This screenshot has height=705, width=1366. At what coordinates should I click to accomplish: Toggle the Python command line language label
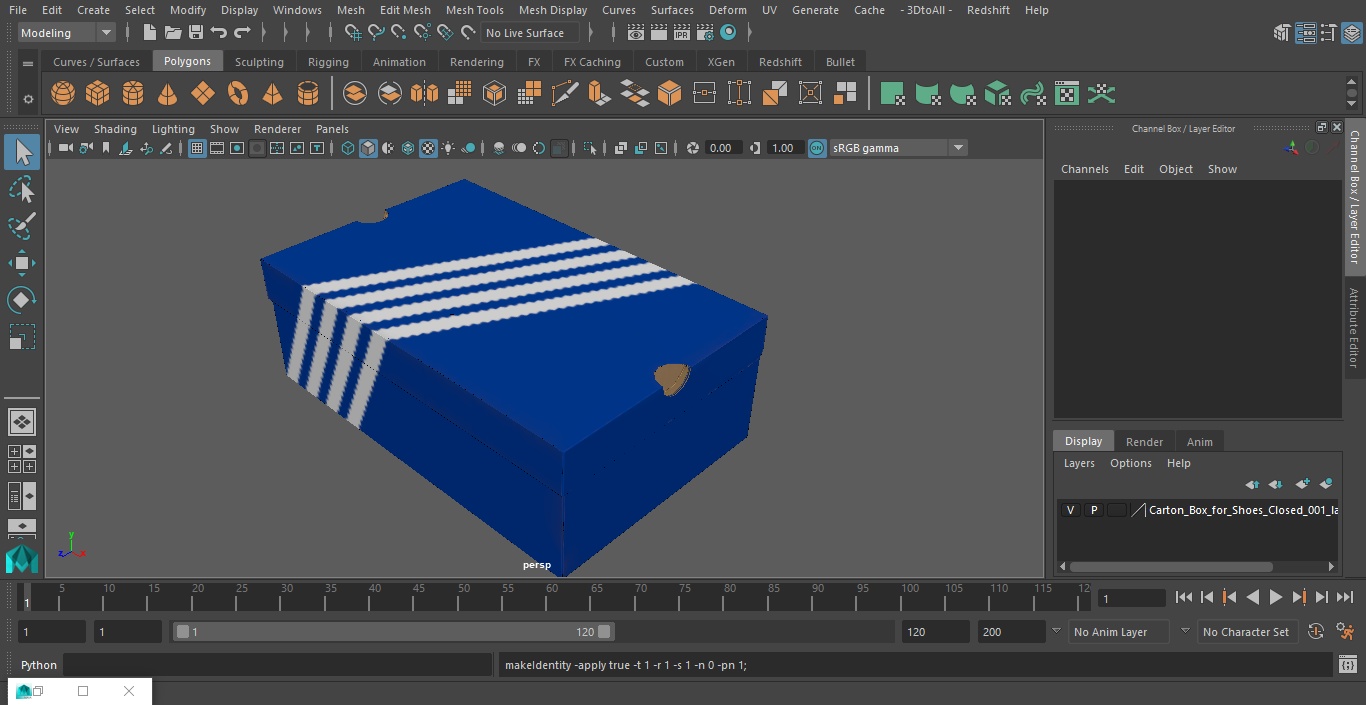point(39,665)
